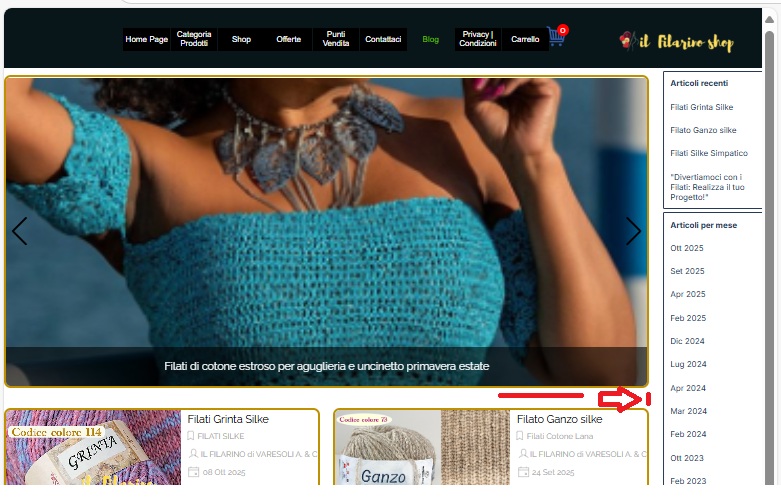The width and height of the screenshot is (781, 499).
Task: Advance slider with right arrow
Action: [x=633, y=232]
